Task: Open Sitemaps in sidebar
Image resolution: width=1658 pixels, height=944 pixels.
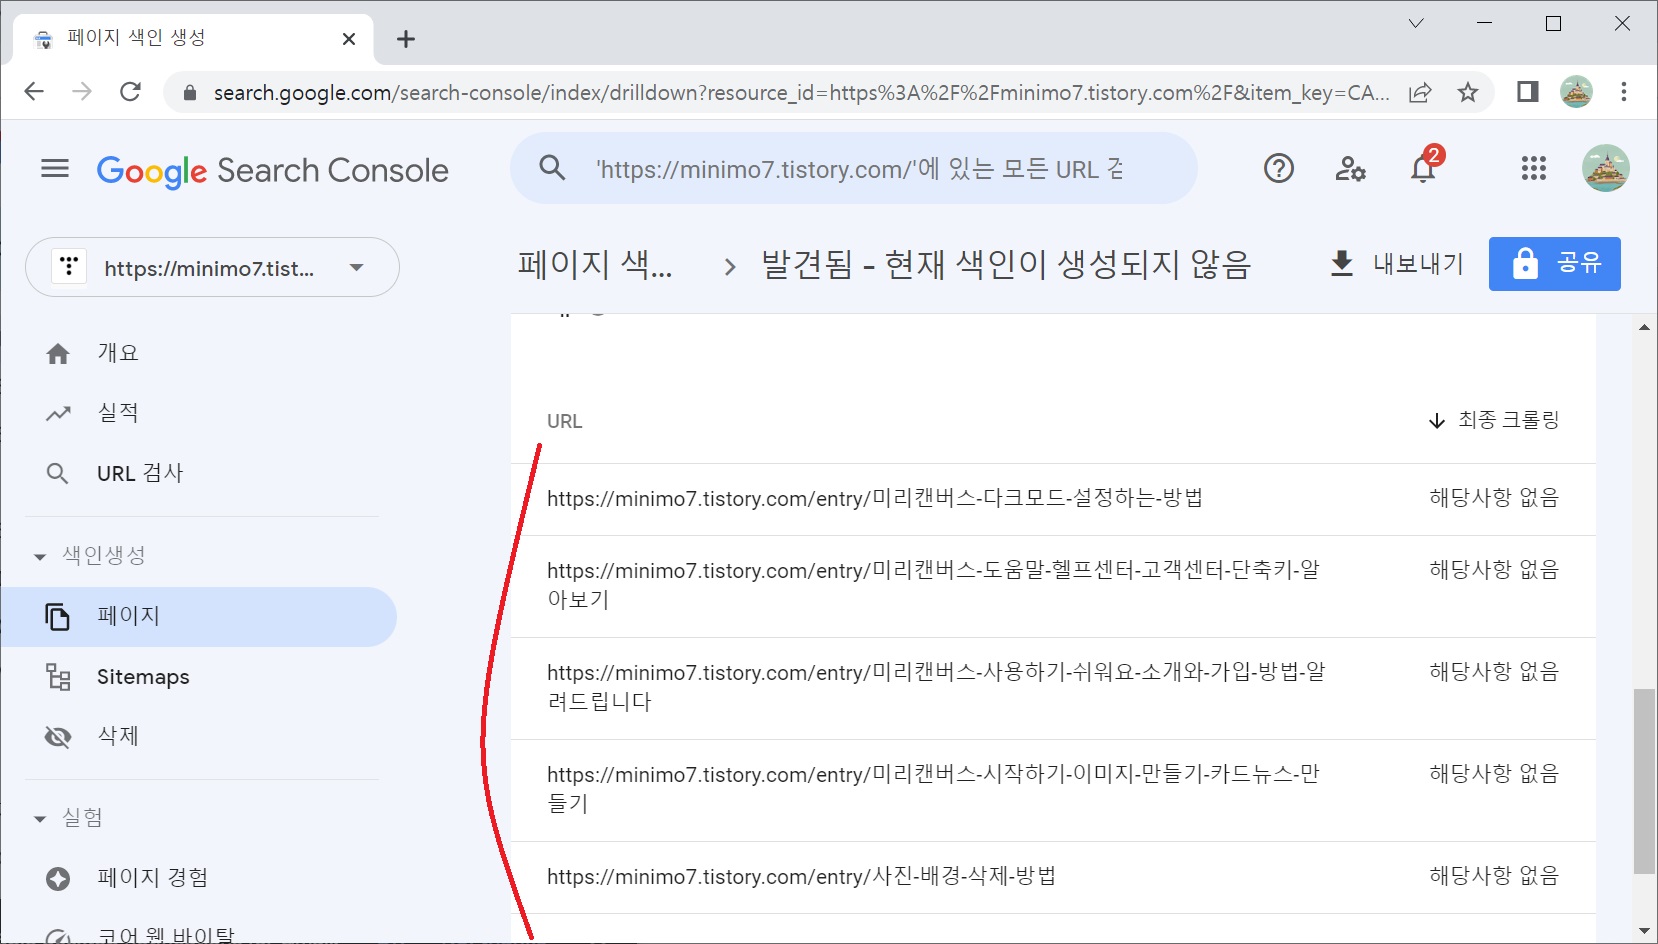Action: tap(143, 677)
